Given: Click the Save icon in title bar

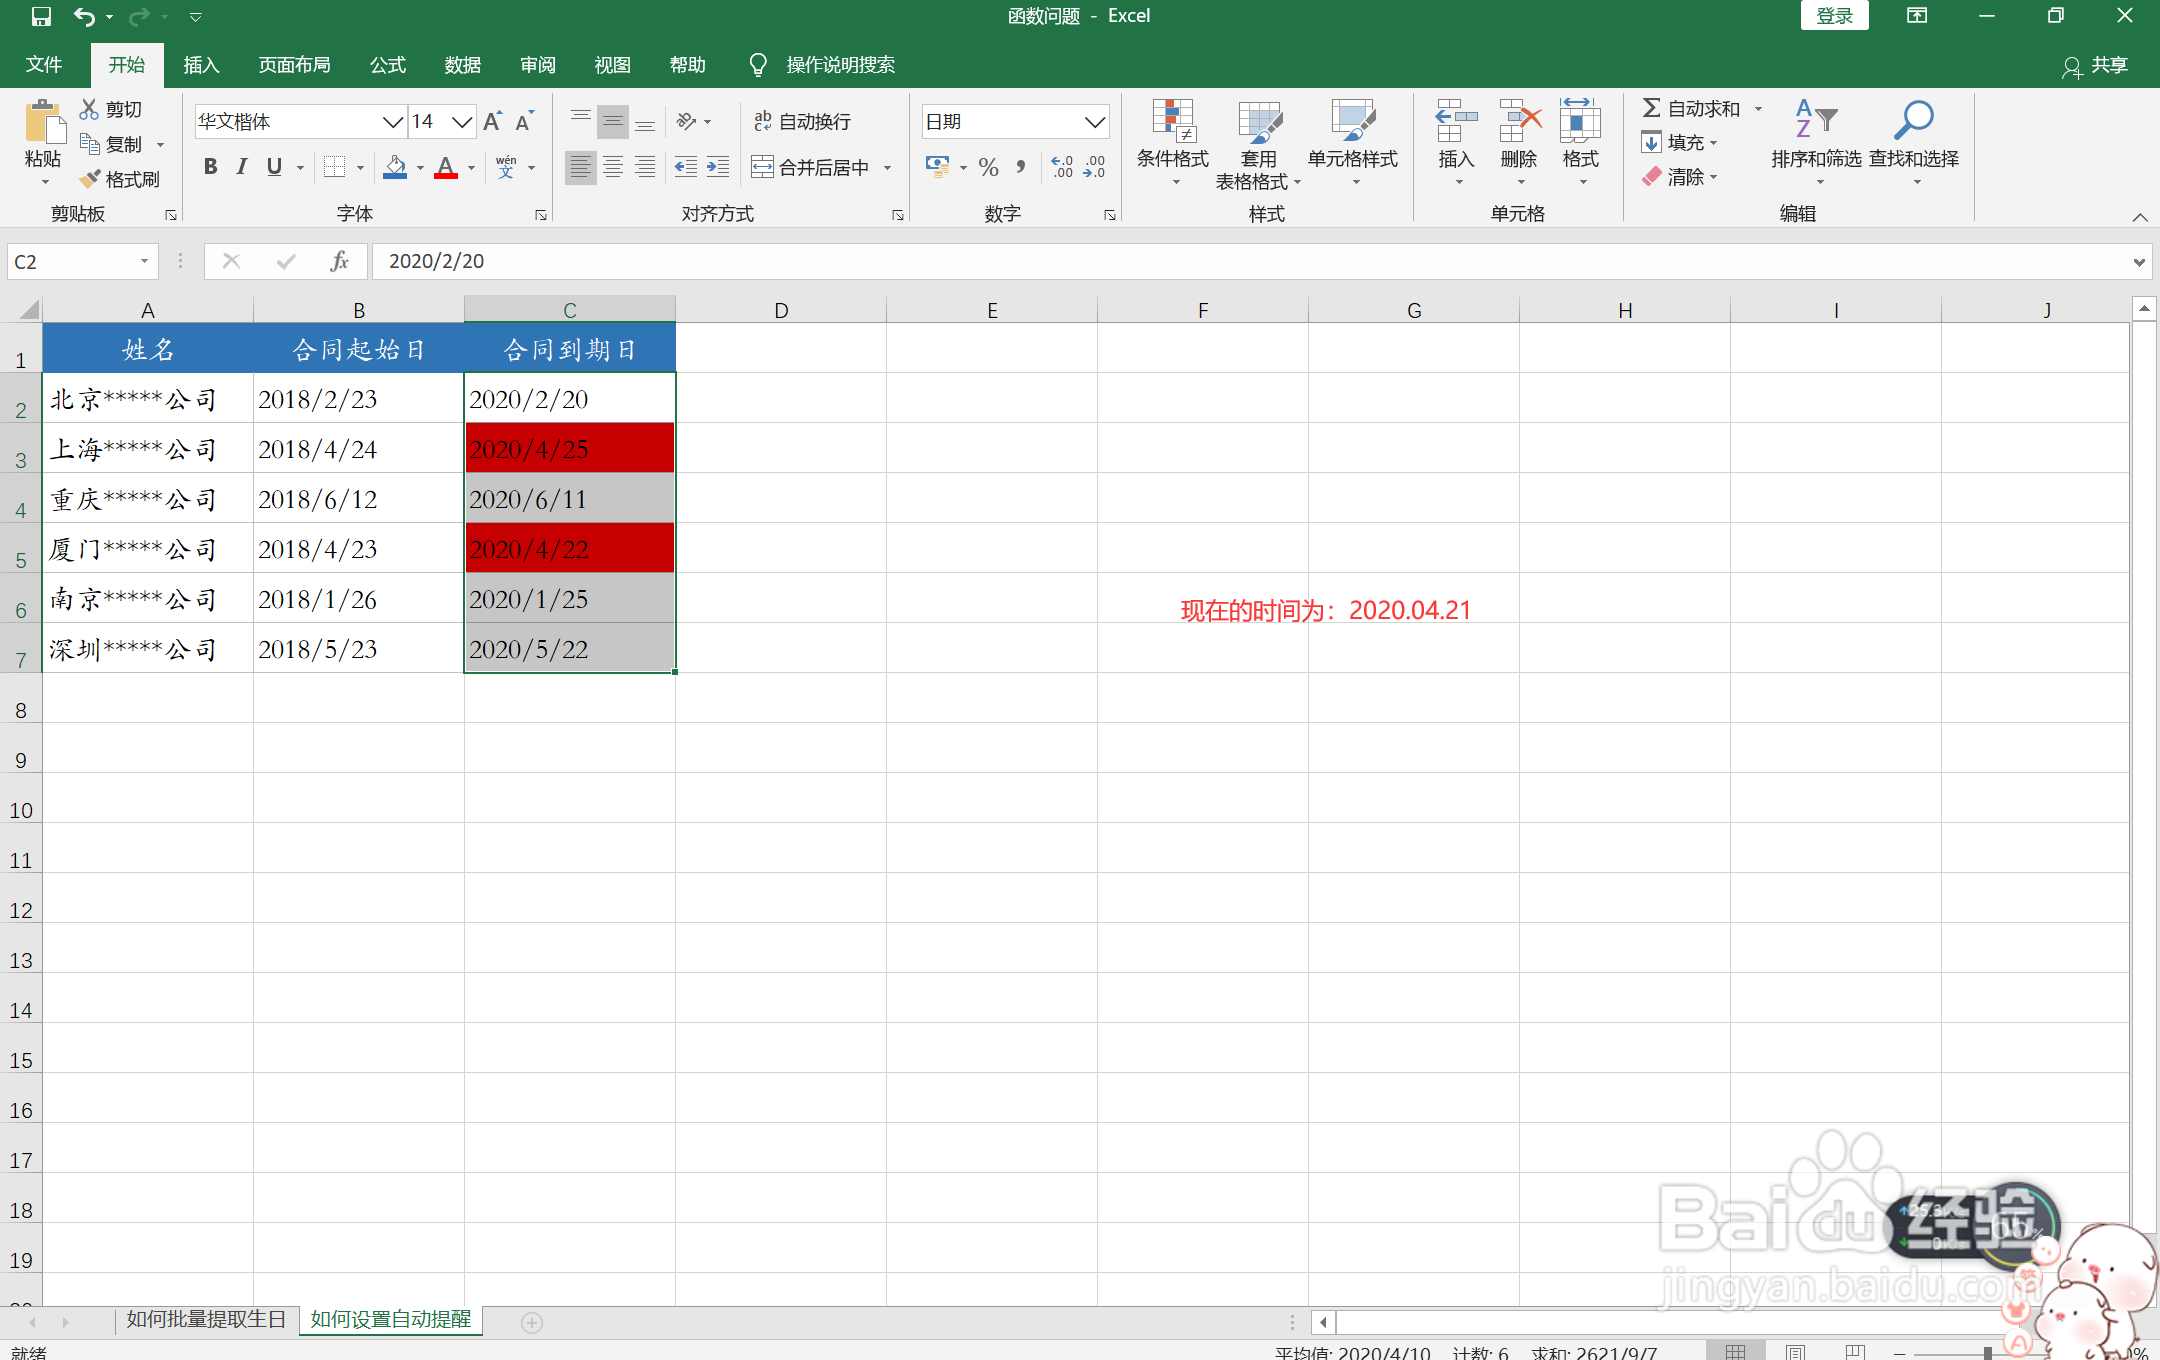Looking at the screenshot, I should 41,16.
